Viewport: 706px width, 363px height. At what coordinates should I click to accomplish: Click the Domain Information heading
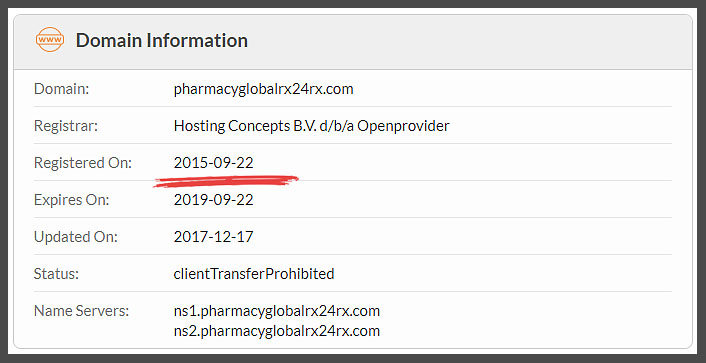(x=162, y=40)
